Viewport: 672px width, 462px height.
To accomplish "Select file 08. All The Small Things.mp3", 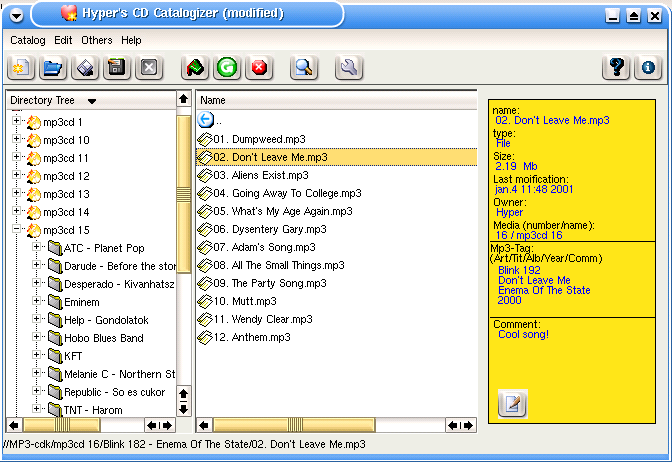I will tap(279, 265).
